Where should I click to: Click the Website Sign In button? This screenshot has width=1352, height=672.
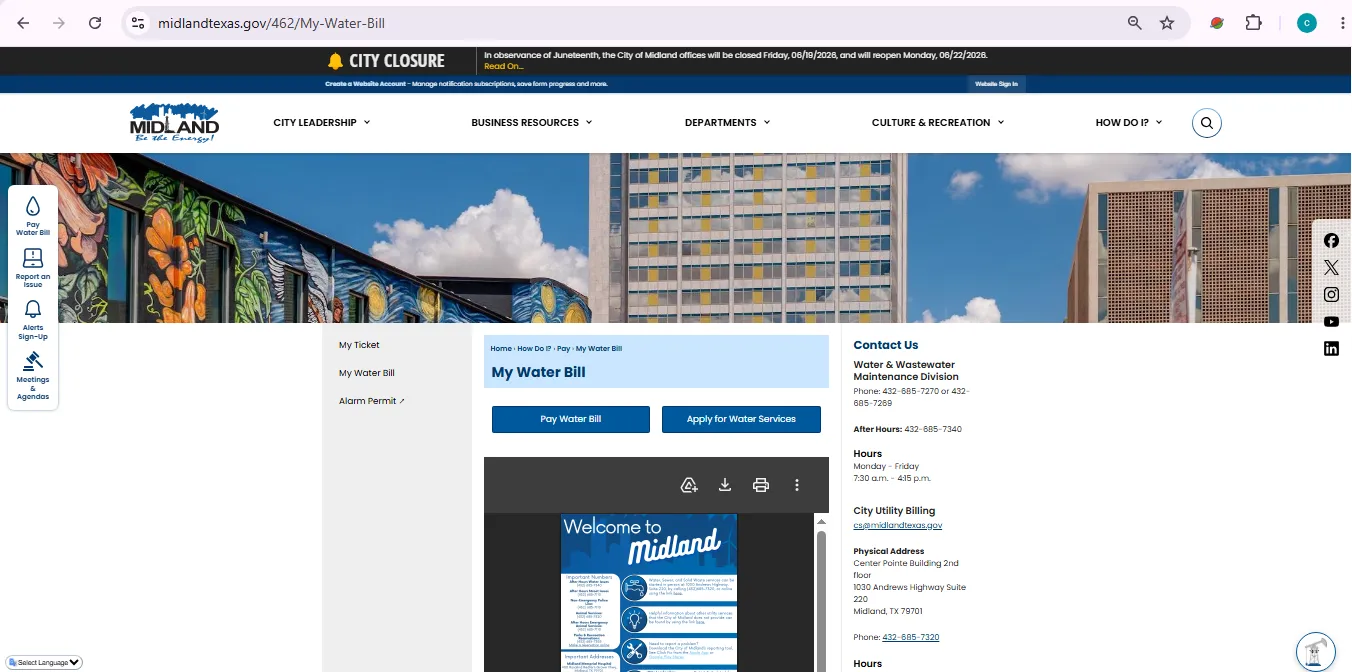(996, 84)
